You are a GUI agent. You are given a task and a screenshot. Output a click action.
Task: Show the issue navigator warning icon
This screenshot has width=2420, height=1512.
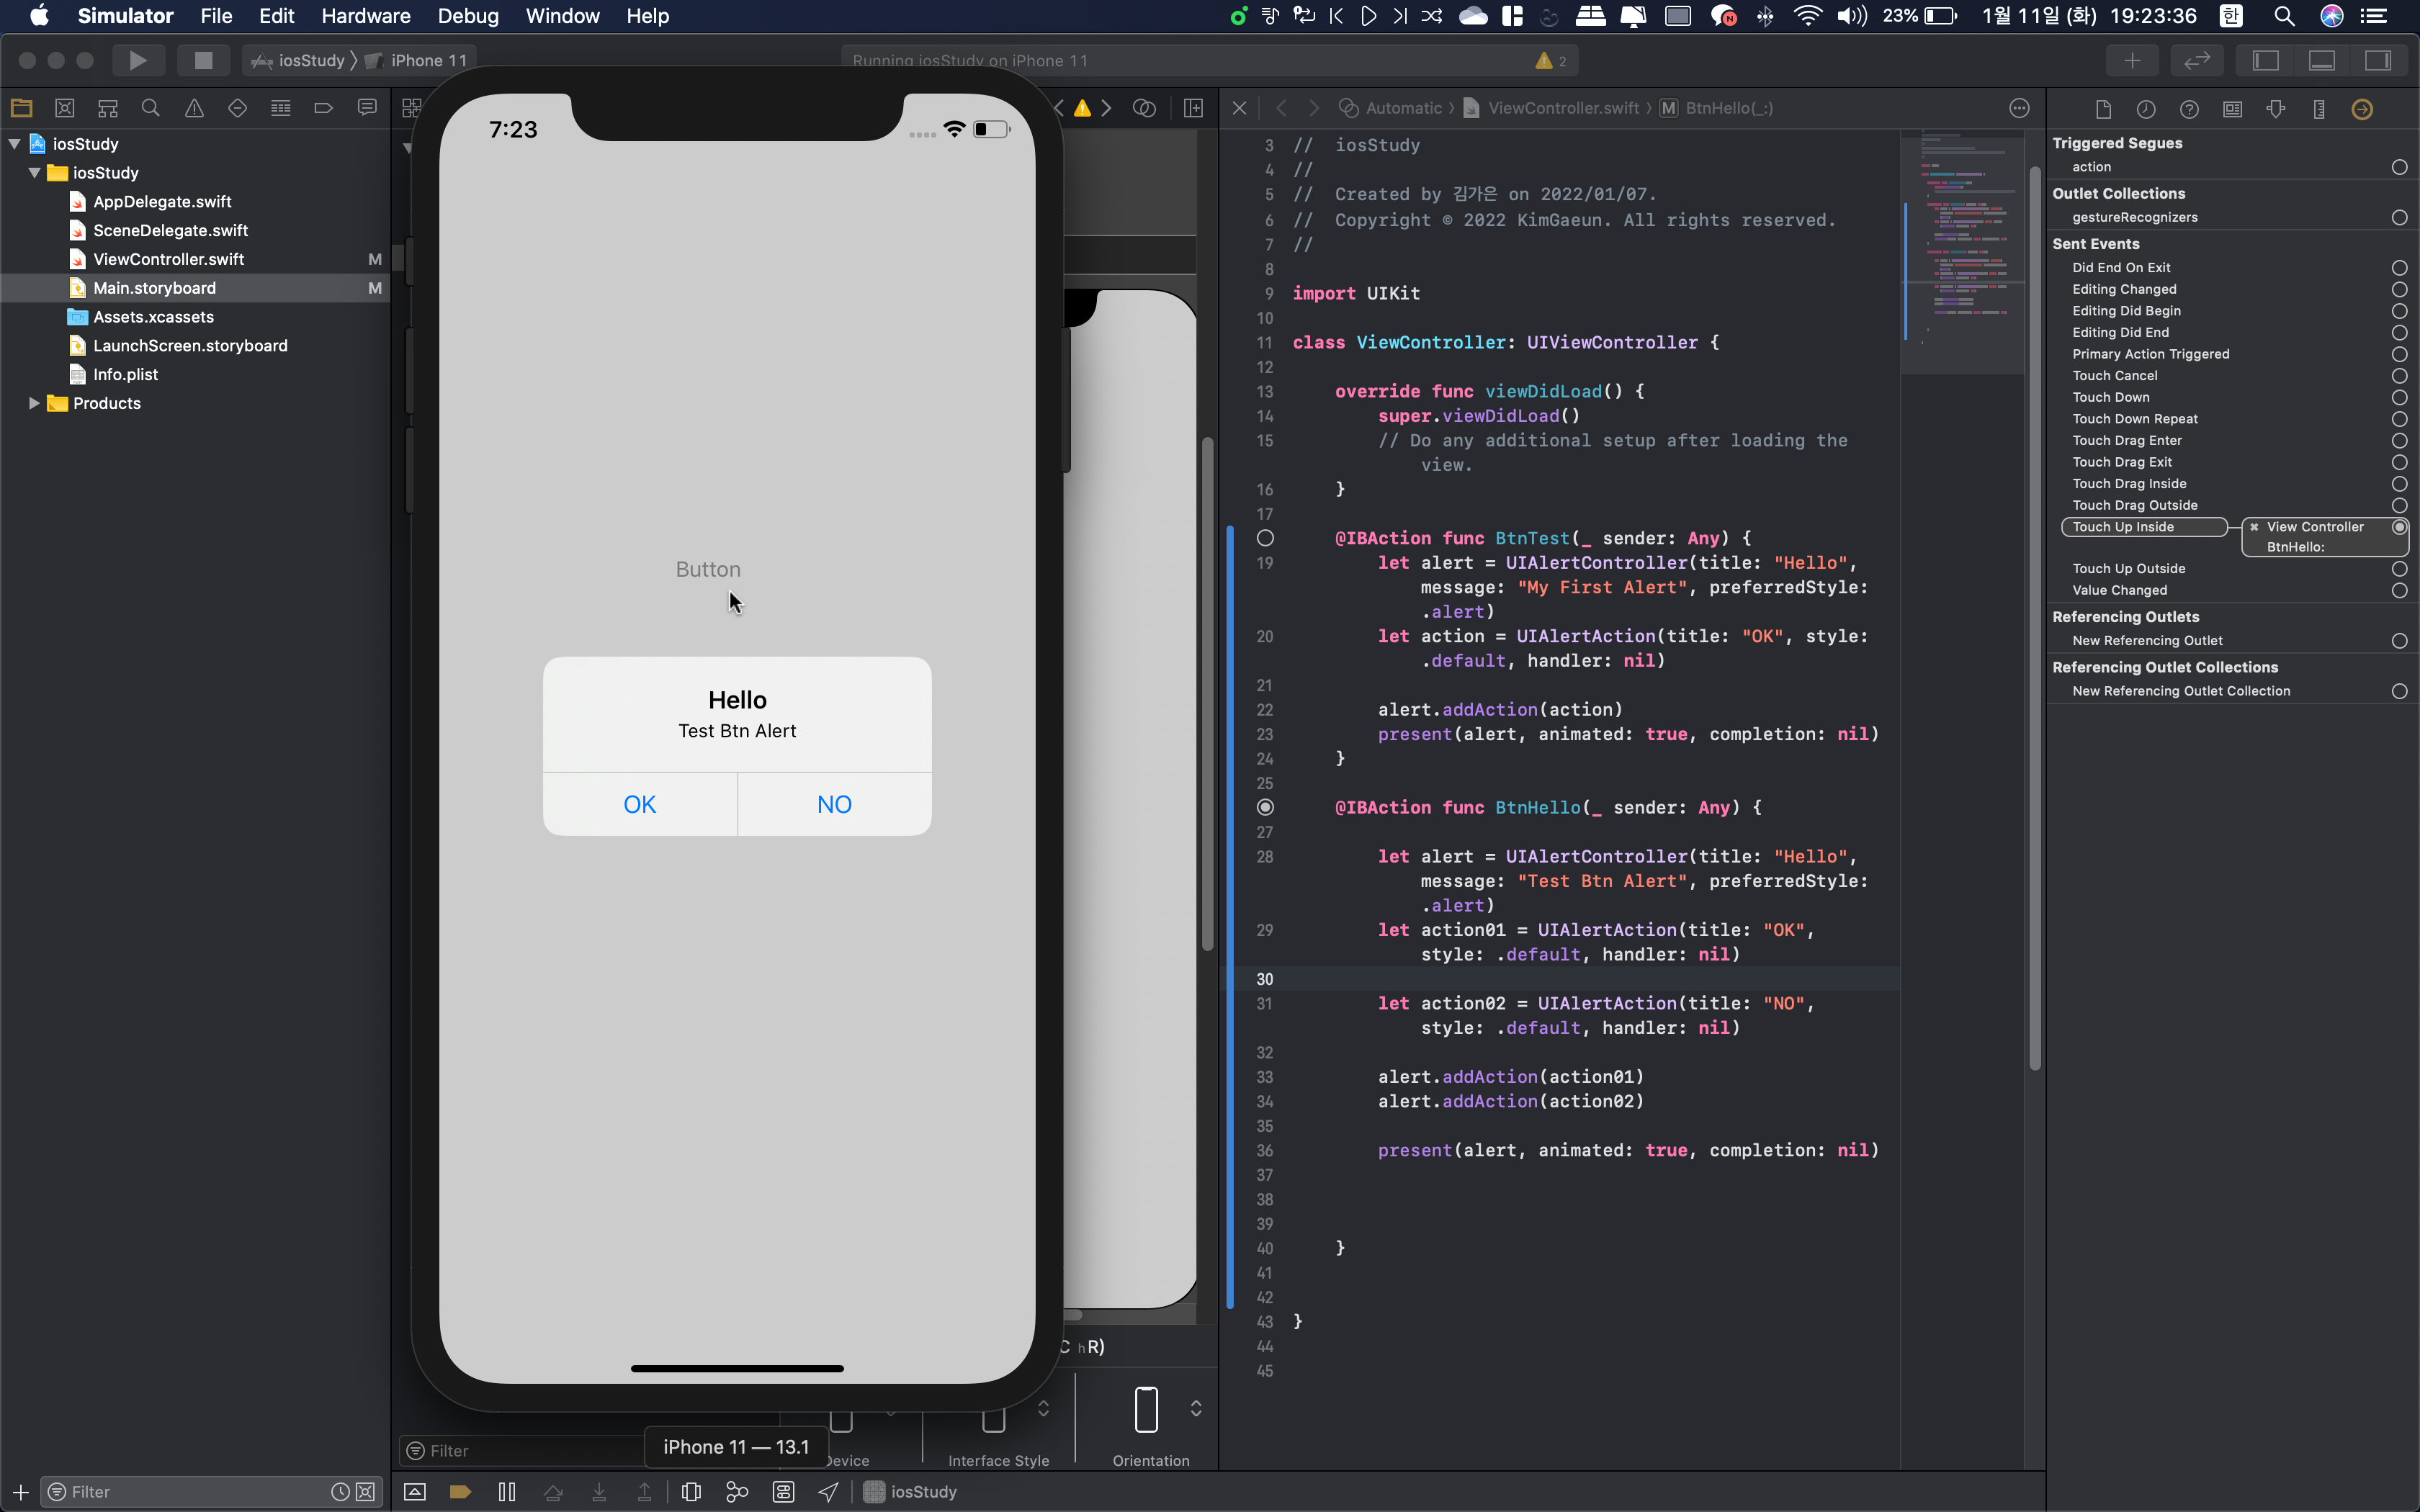(x=194, y=108)
